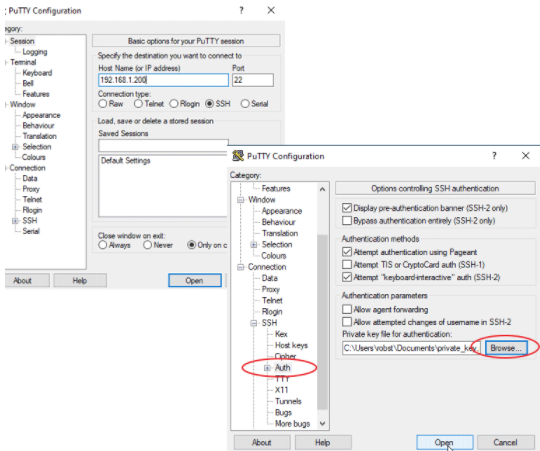Choose Never for close window on exit

tap(147, 245)
